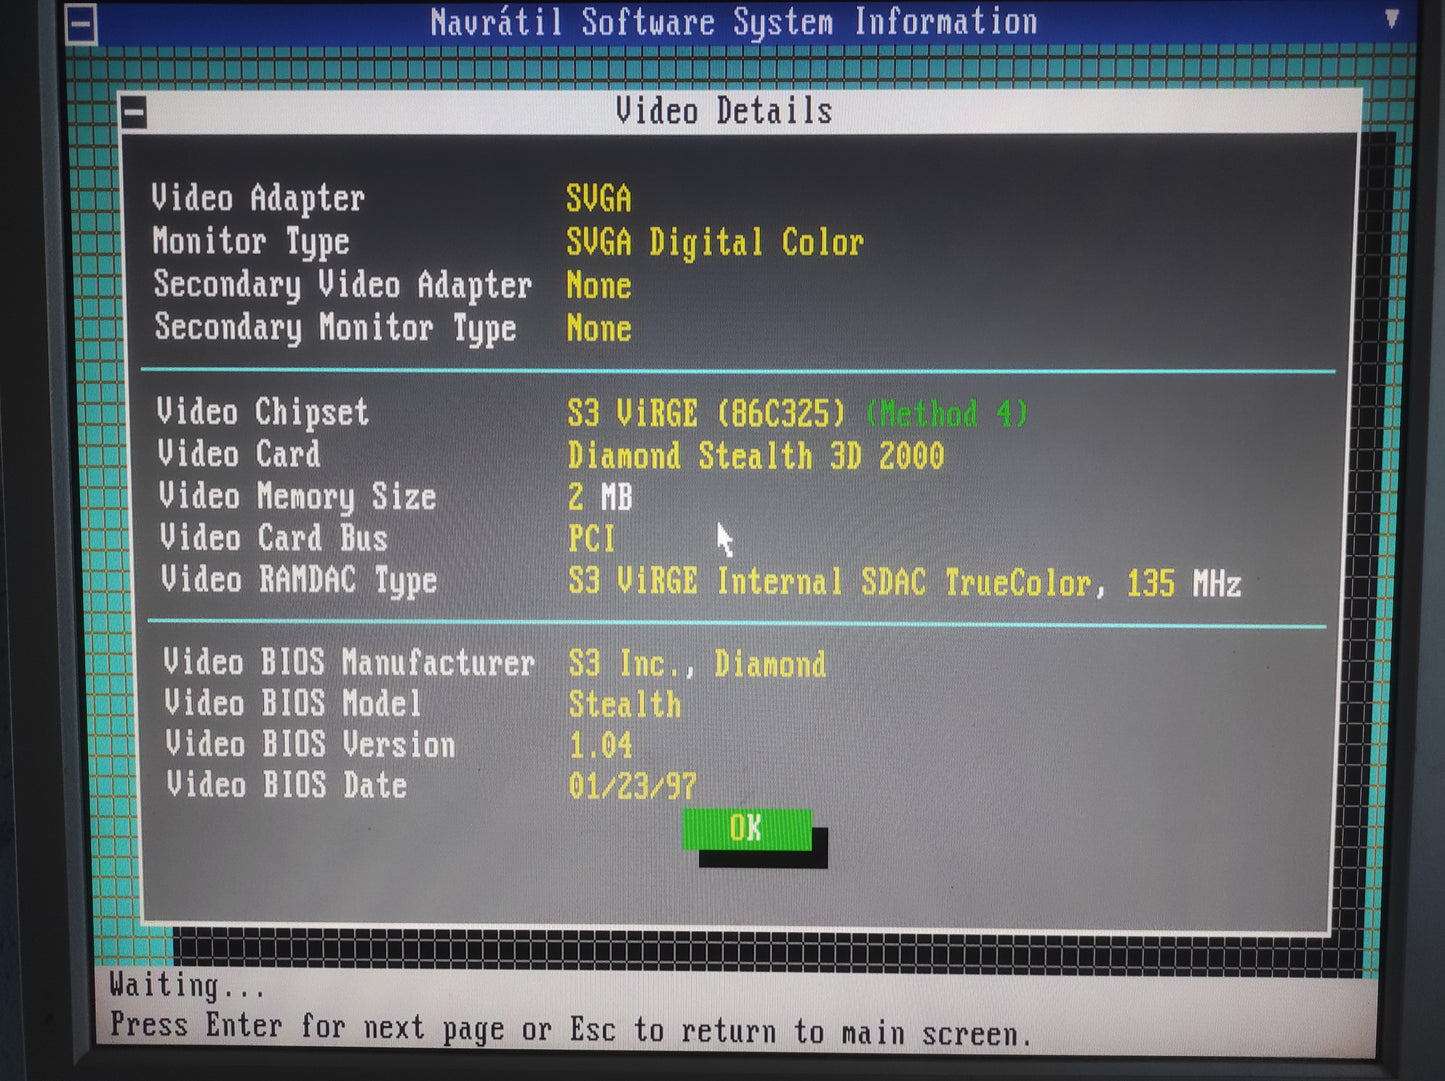This screenshot has height=1081, width=1445.
Task: Click the Video RAMDAC Type label
Action: (x=298, y=580)
